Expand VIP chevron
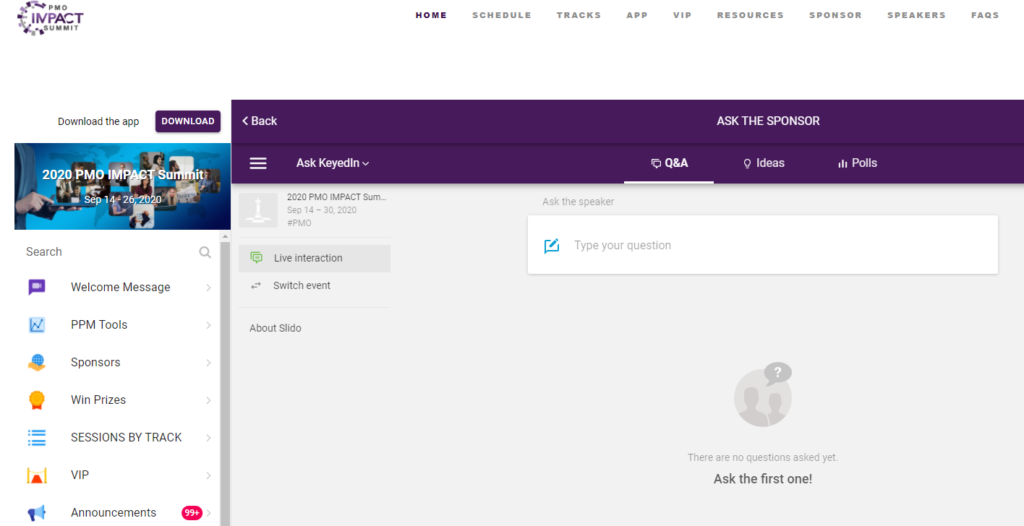 click(x=208, y=475)
